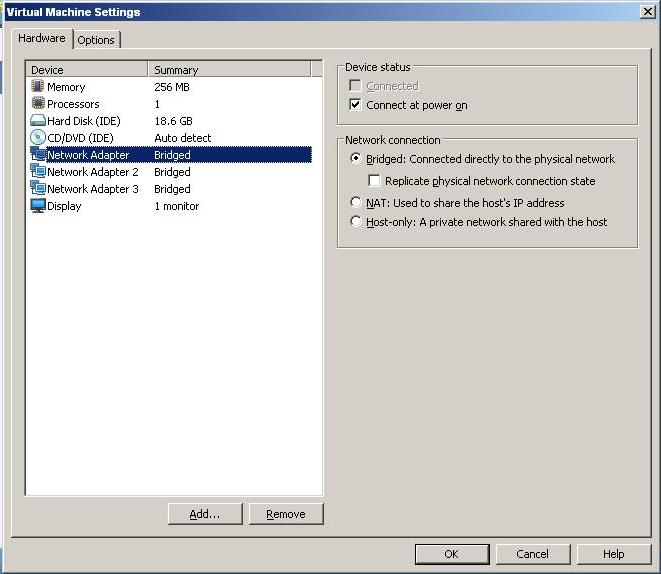Image resolution: width=661 pixels, height=574 pixels.
Task: Enable Replicate physical network connection state
Action: [x=374, y=180]
